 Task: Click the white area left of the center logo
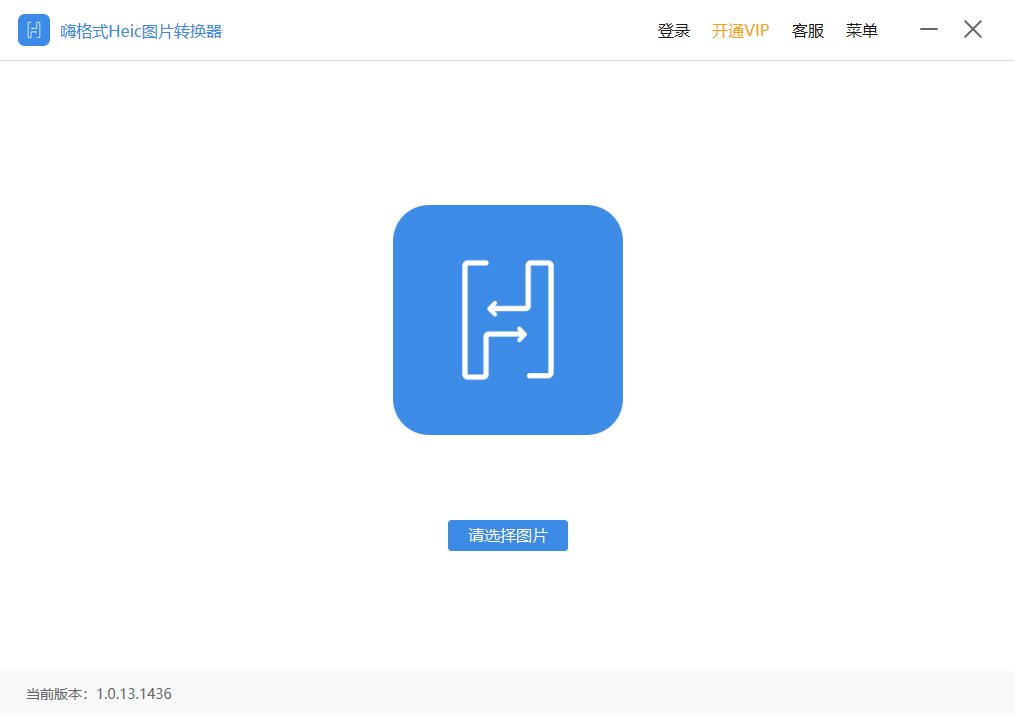[x=194, y=320]
